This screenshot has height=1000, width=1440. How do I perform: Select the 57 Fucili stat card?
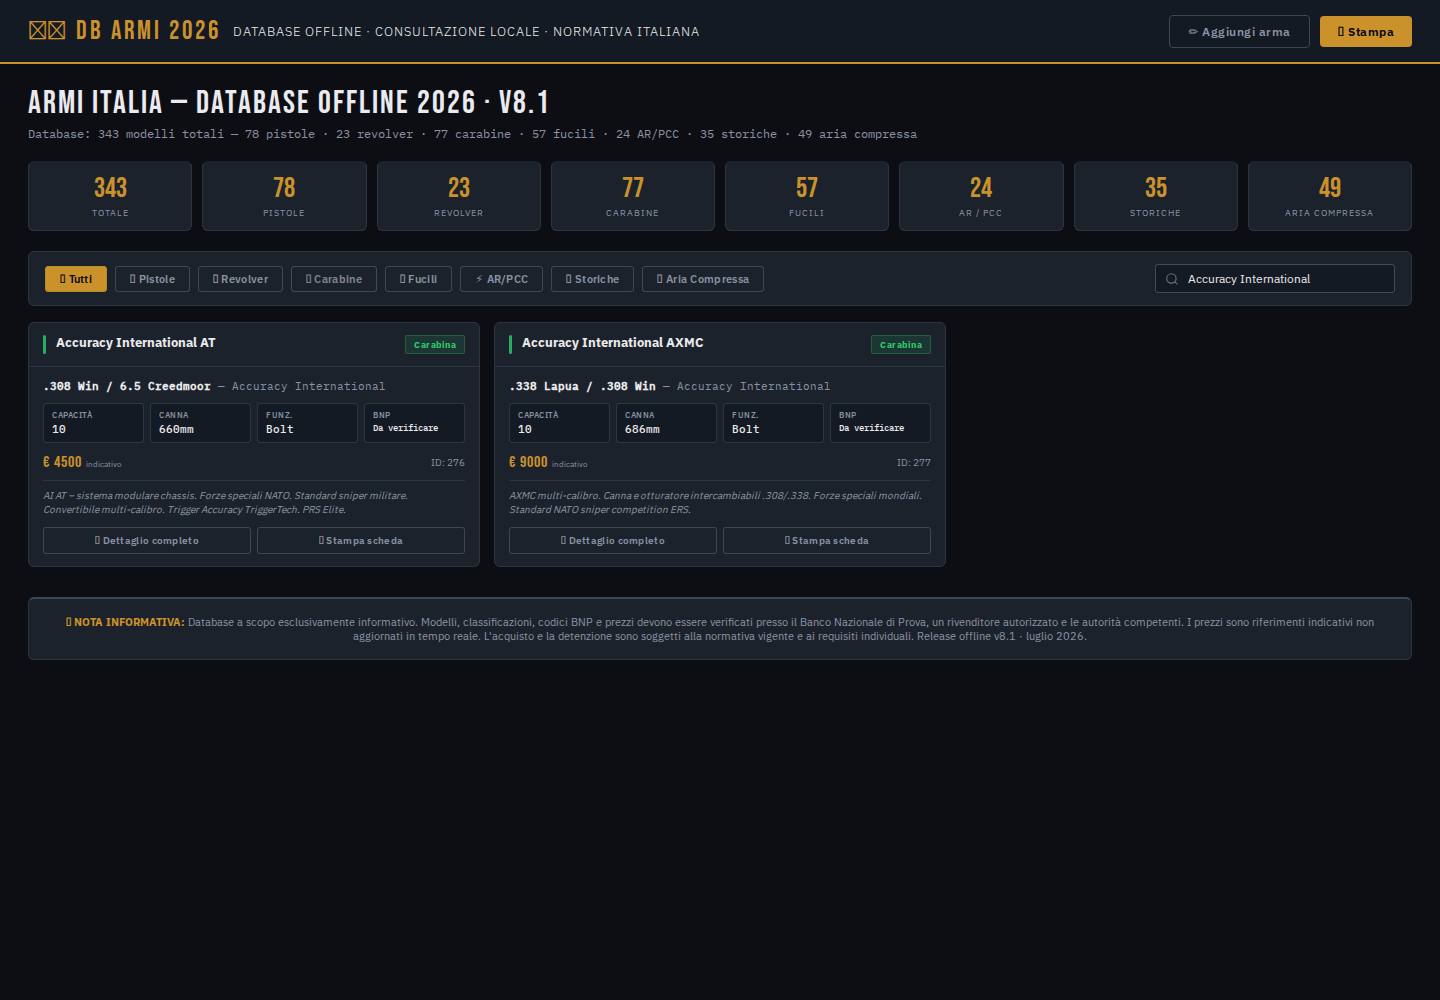click(807, 196)
